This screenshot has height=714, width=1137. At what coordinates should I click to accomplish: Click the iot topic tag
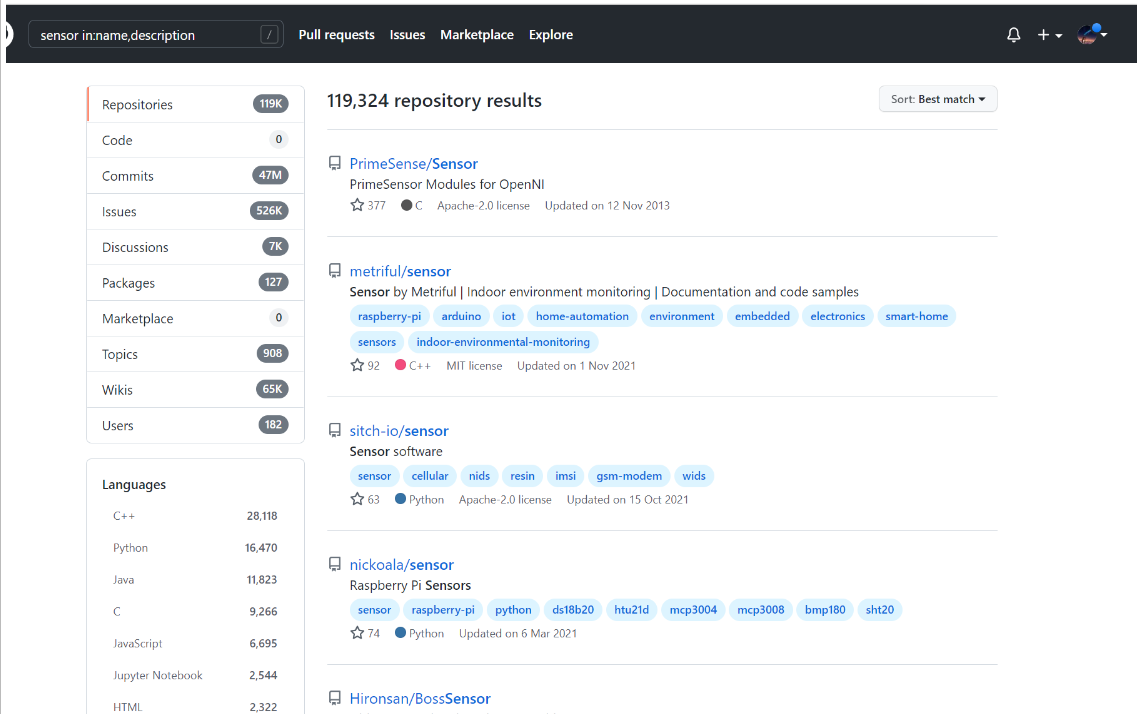coord(508,316)
